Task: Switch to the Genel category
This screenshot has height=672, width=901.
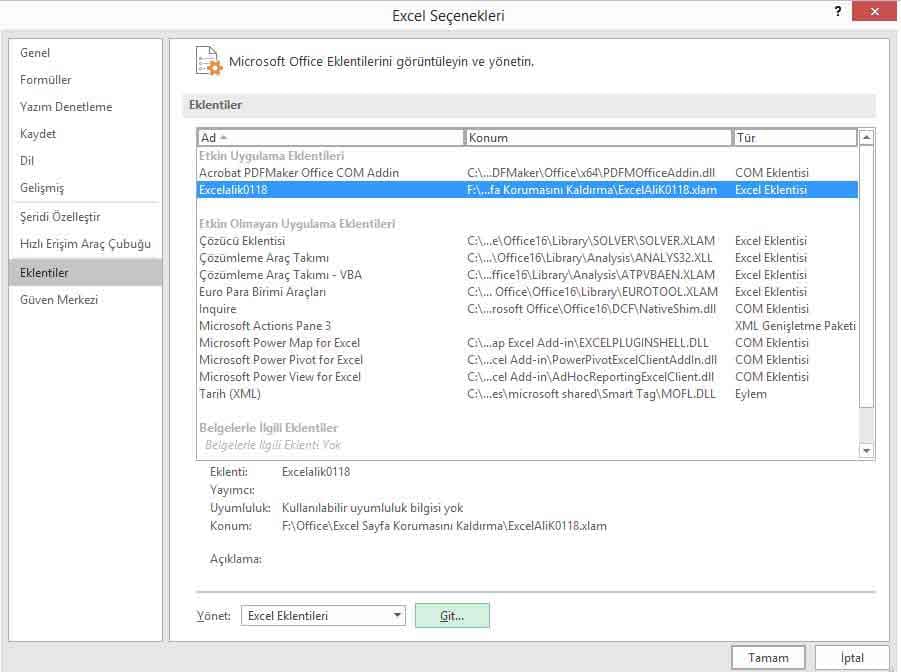Action: click(x=36, y=53)
